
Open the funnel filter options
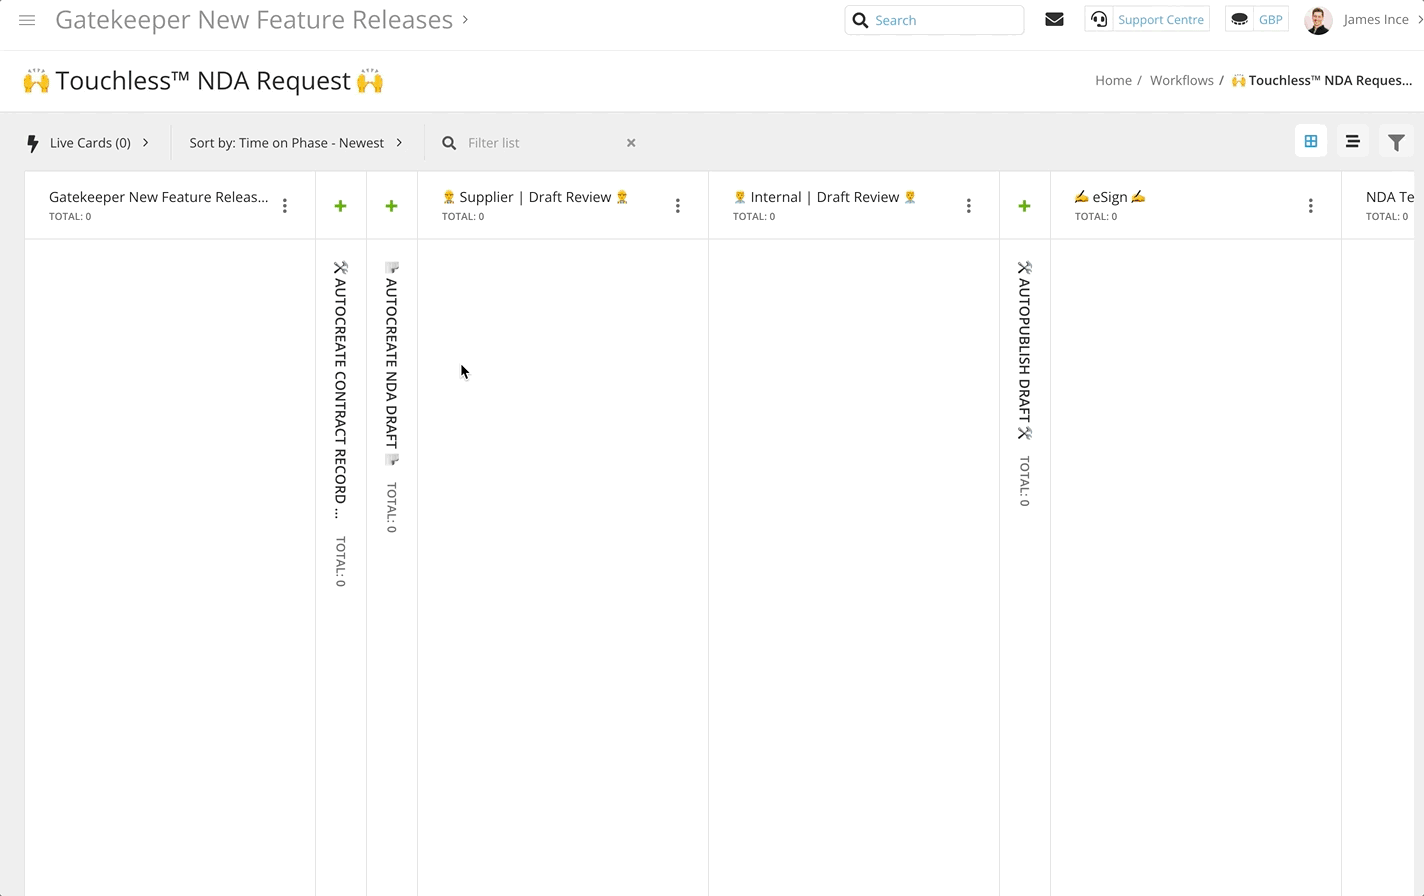(x=1396, y=142)
